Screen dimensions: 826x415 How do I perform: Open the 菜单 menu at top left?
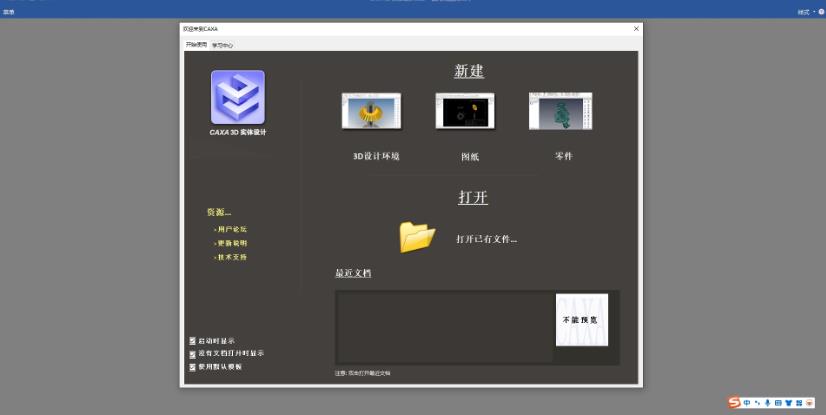(9, 12)
